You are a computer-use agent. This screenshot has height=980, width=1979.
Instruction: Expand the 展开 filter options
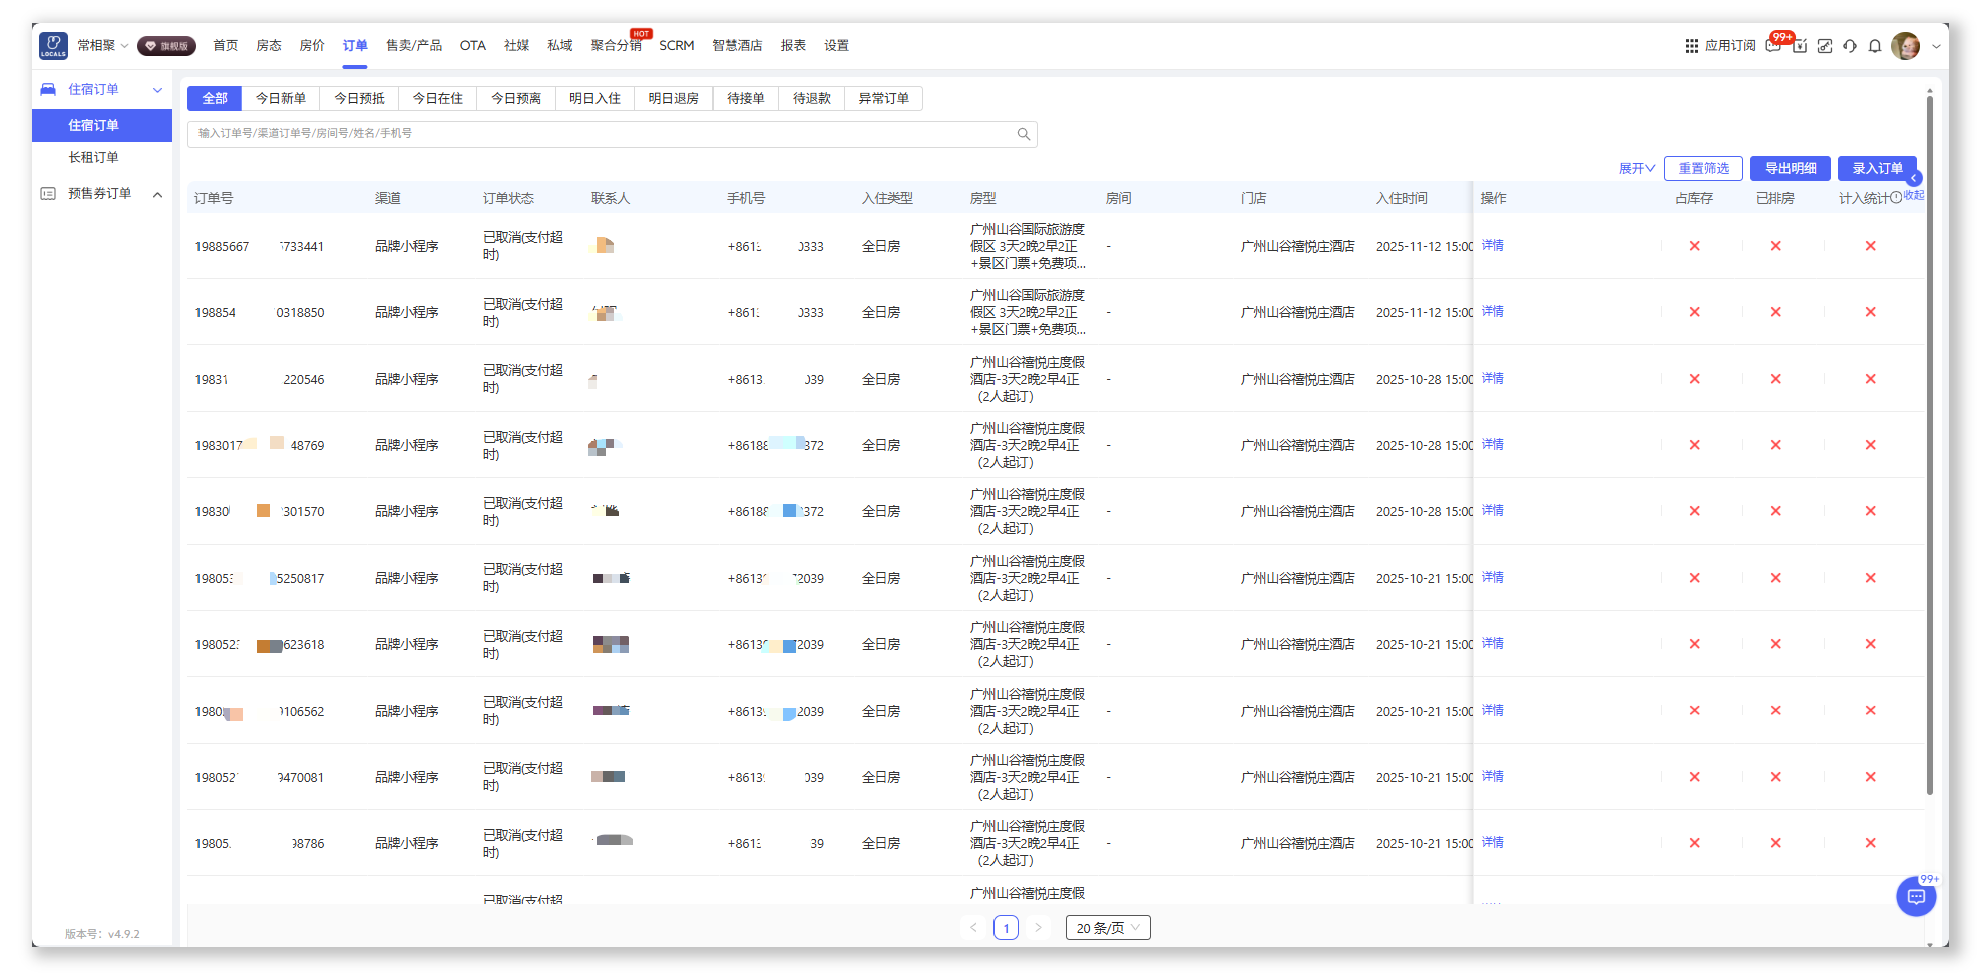point(1636,169)
